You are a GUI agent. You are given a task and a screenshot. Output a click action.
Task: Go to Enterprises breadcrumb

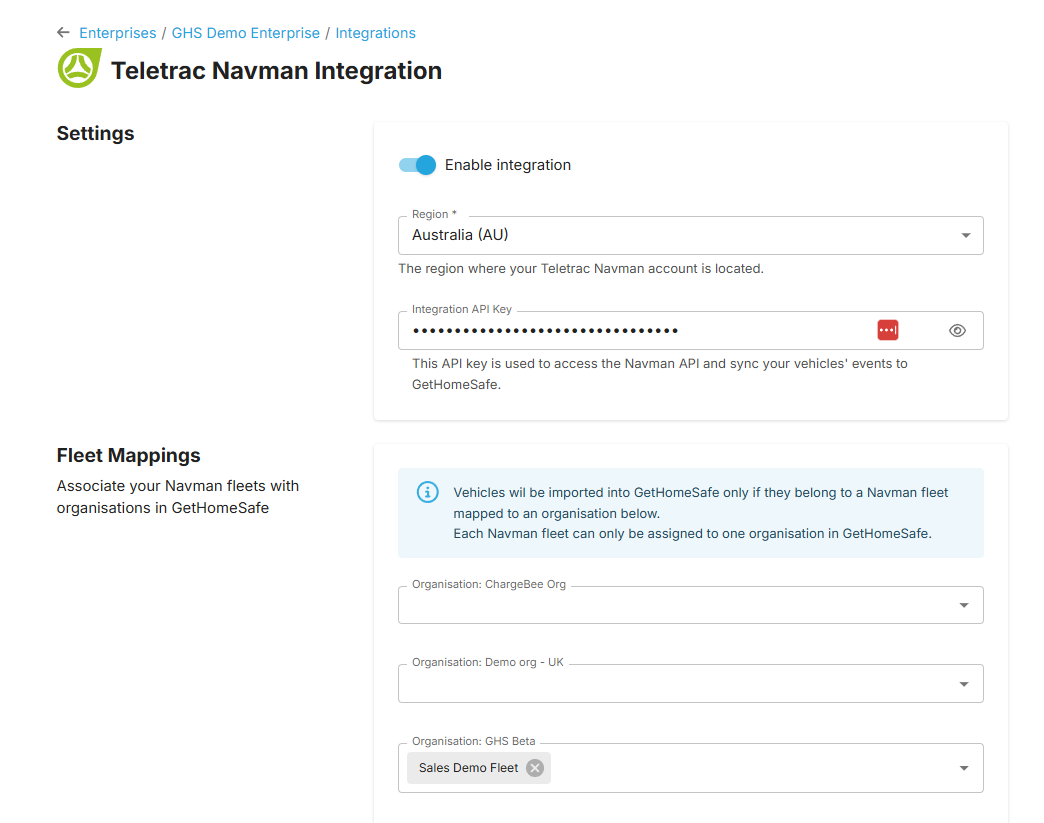pyautogui.click(x=118, y=33)
